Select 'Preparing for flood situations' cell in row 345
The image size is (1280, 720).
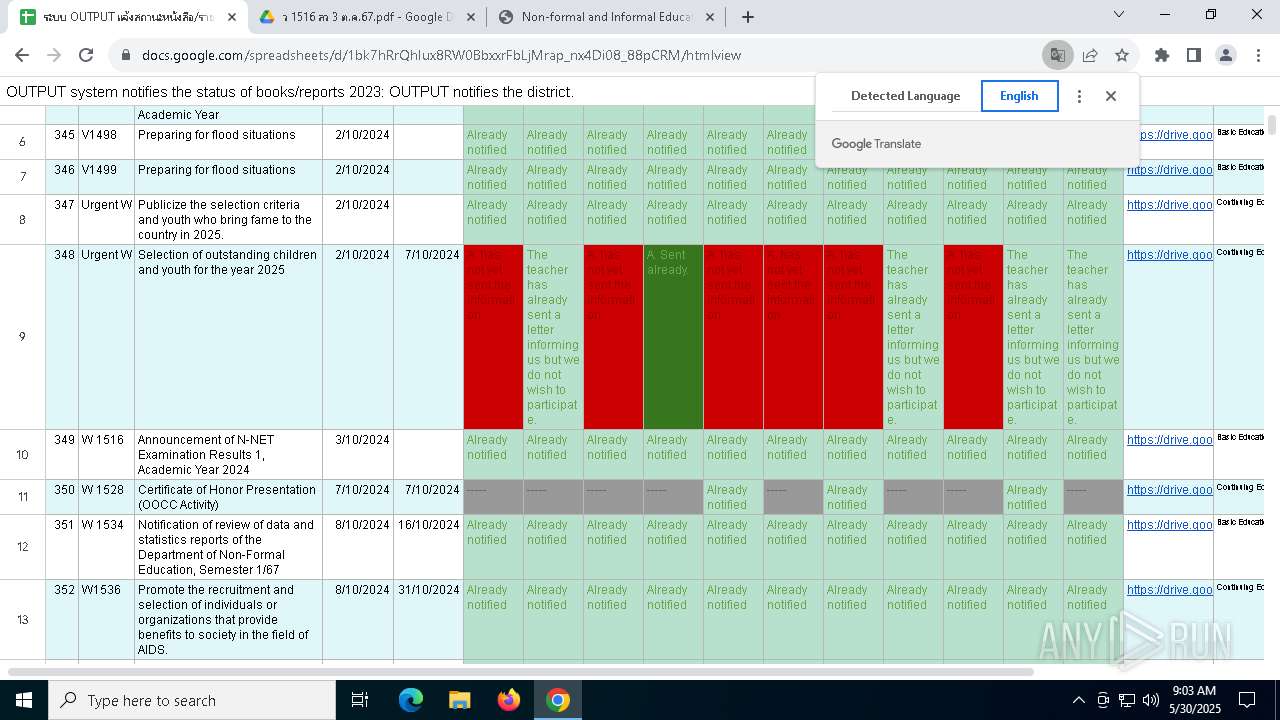228,142
